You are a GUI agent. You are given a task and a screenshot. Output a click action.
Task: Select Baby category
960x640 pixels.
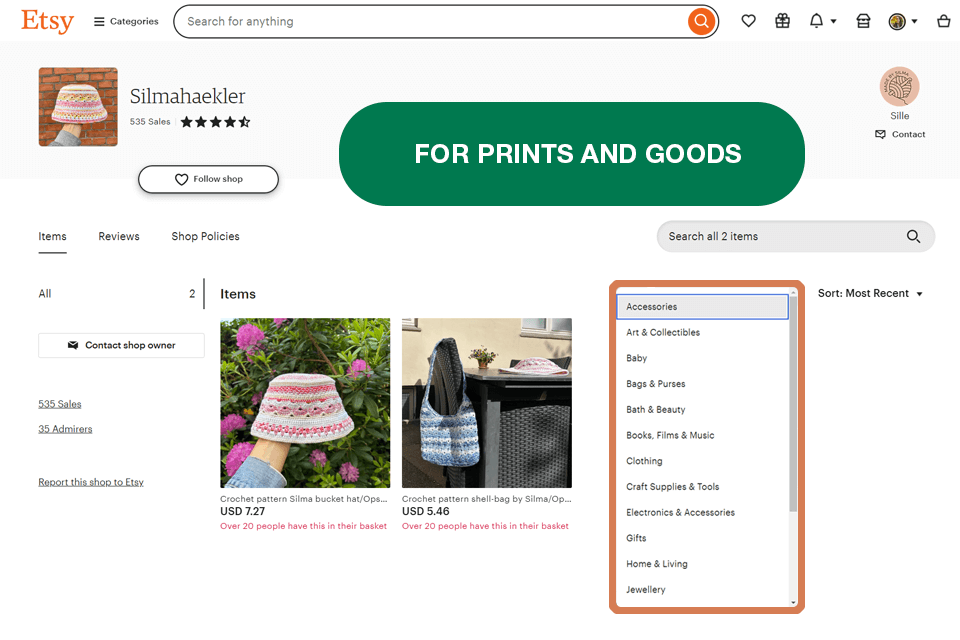[702, 358]
